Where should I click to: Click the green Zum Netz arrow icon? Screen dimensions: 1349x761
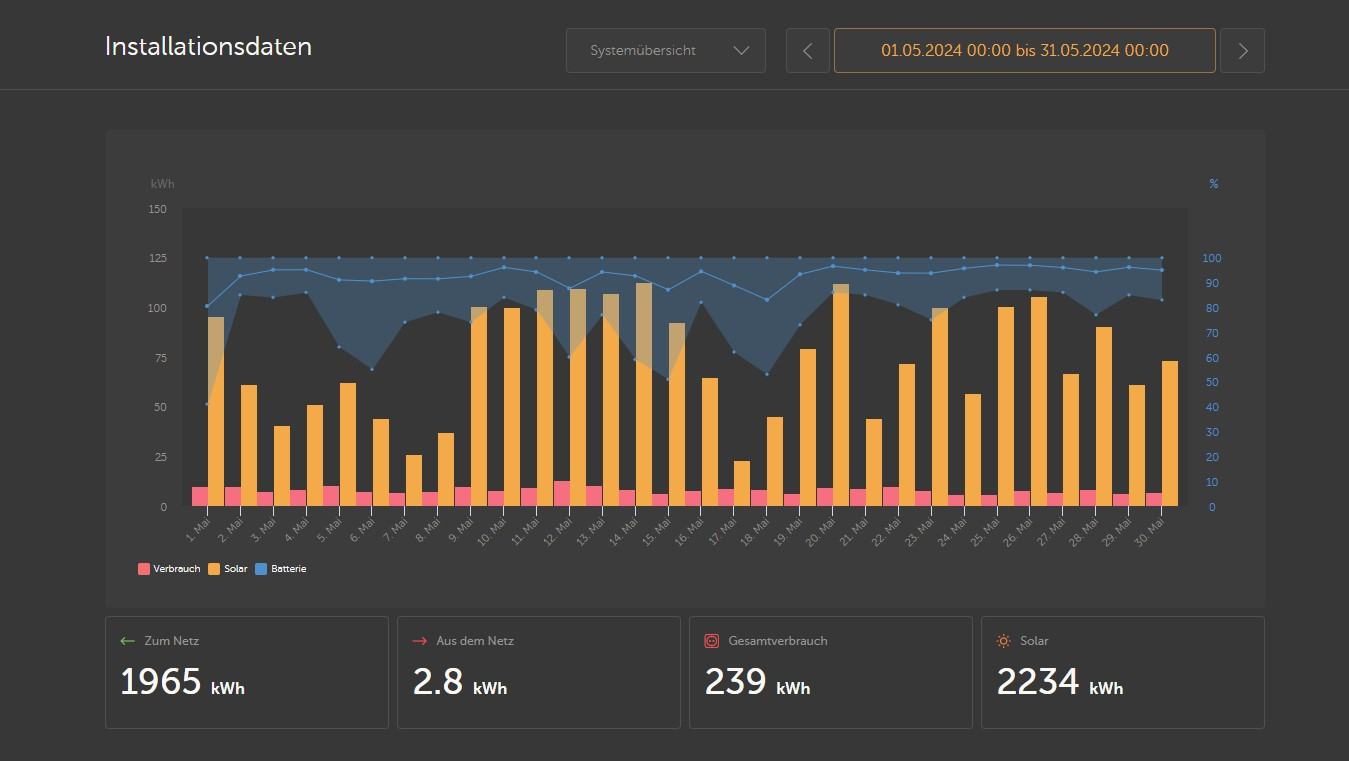127,641
